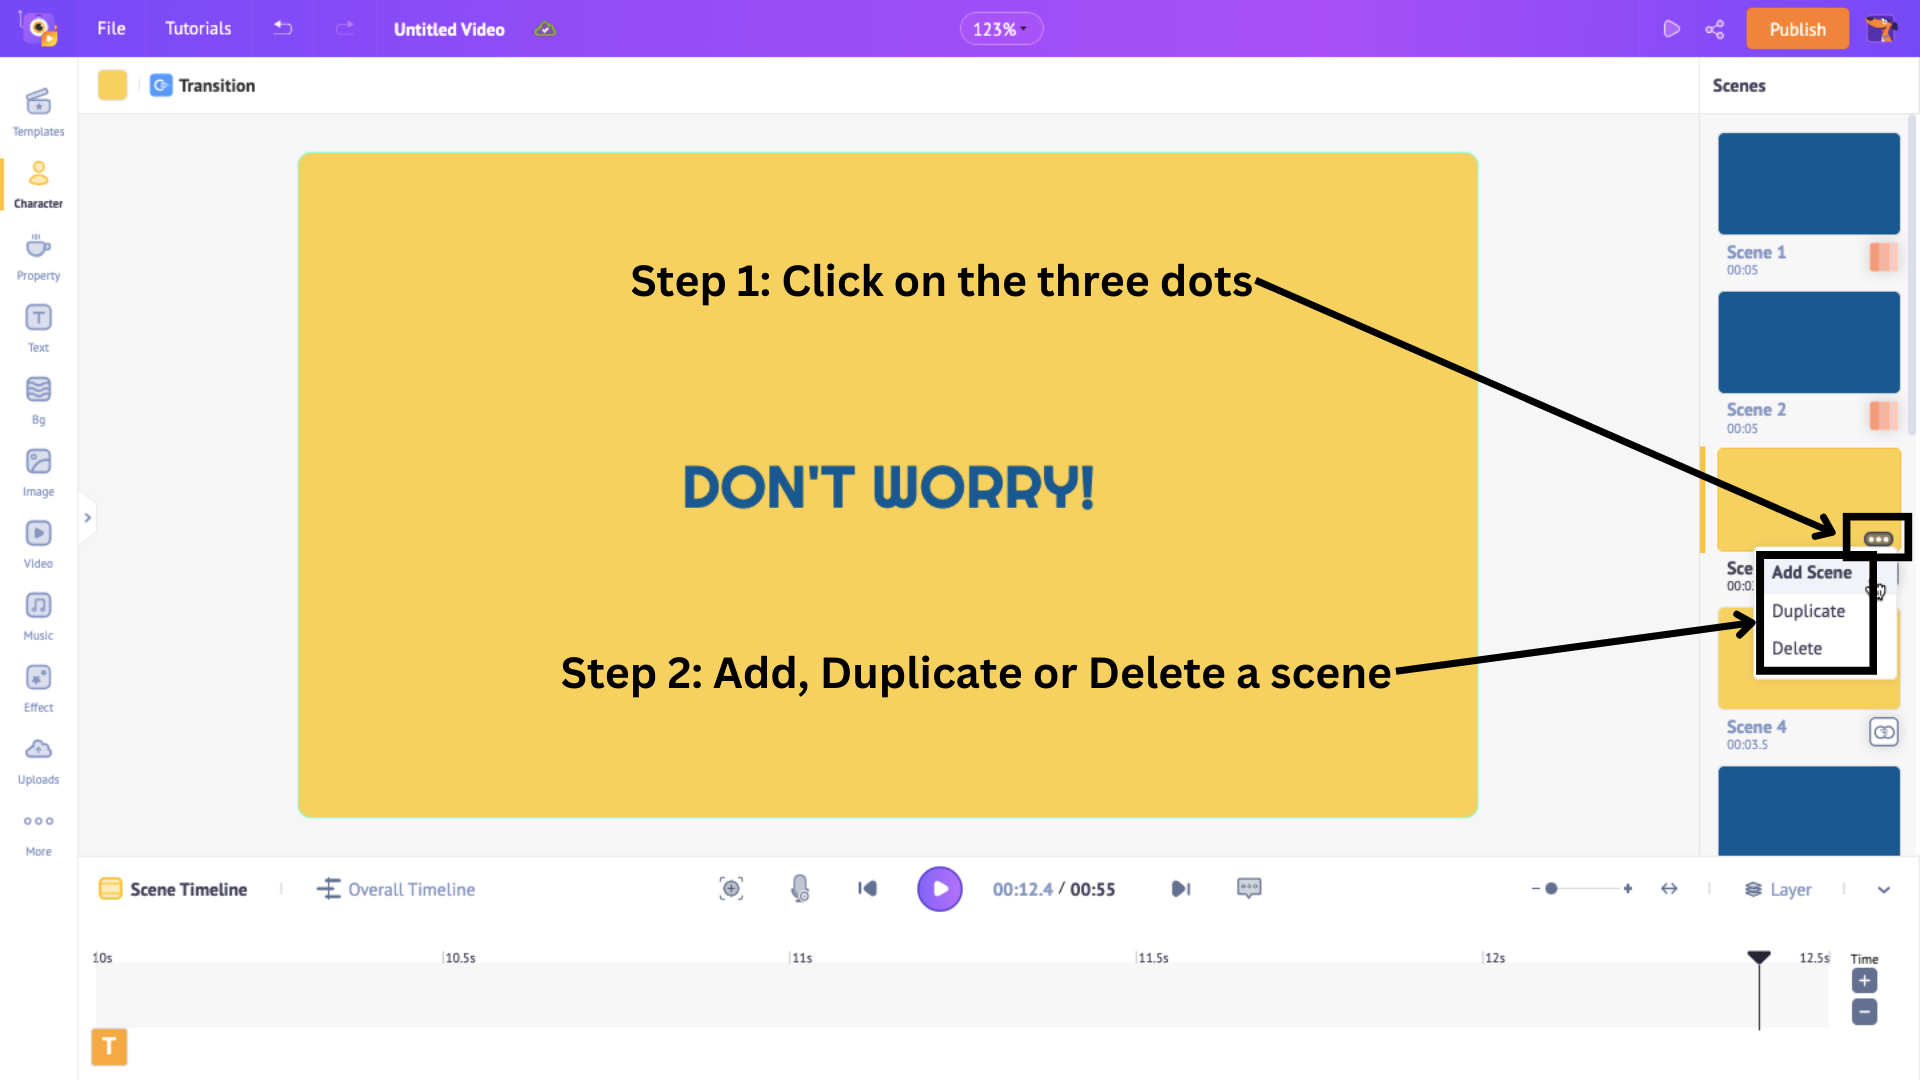Select the Delete scene menu option
1920x1080 pixels.
(1796, 647)
